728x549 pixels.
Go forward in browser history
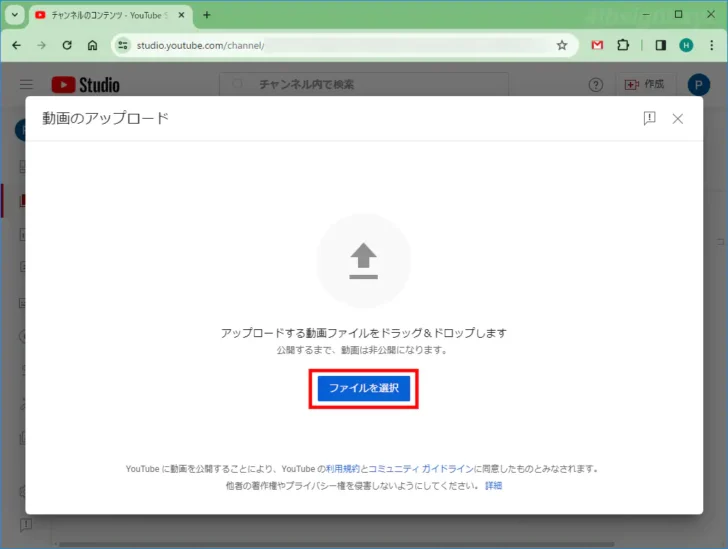[42, 45]
